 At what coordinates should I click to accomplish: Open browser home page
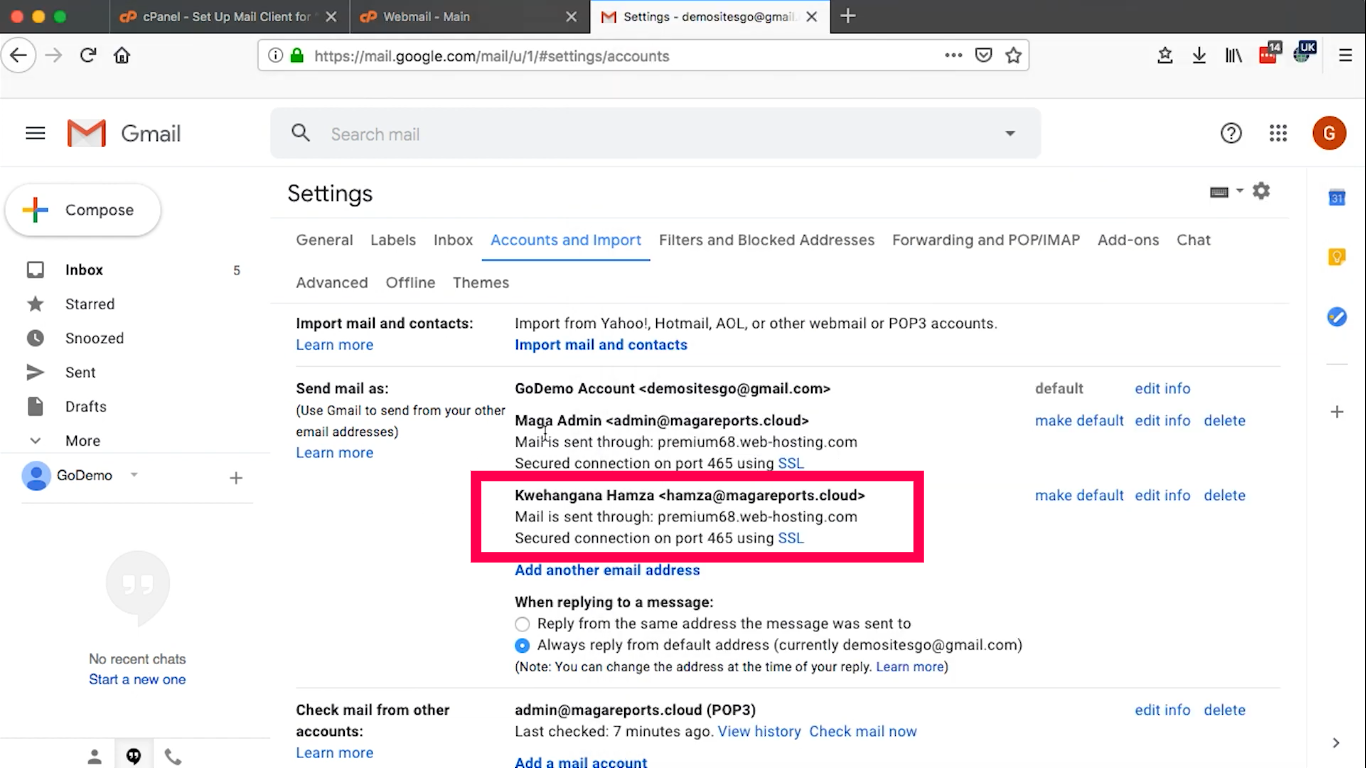click(122, 55)
